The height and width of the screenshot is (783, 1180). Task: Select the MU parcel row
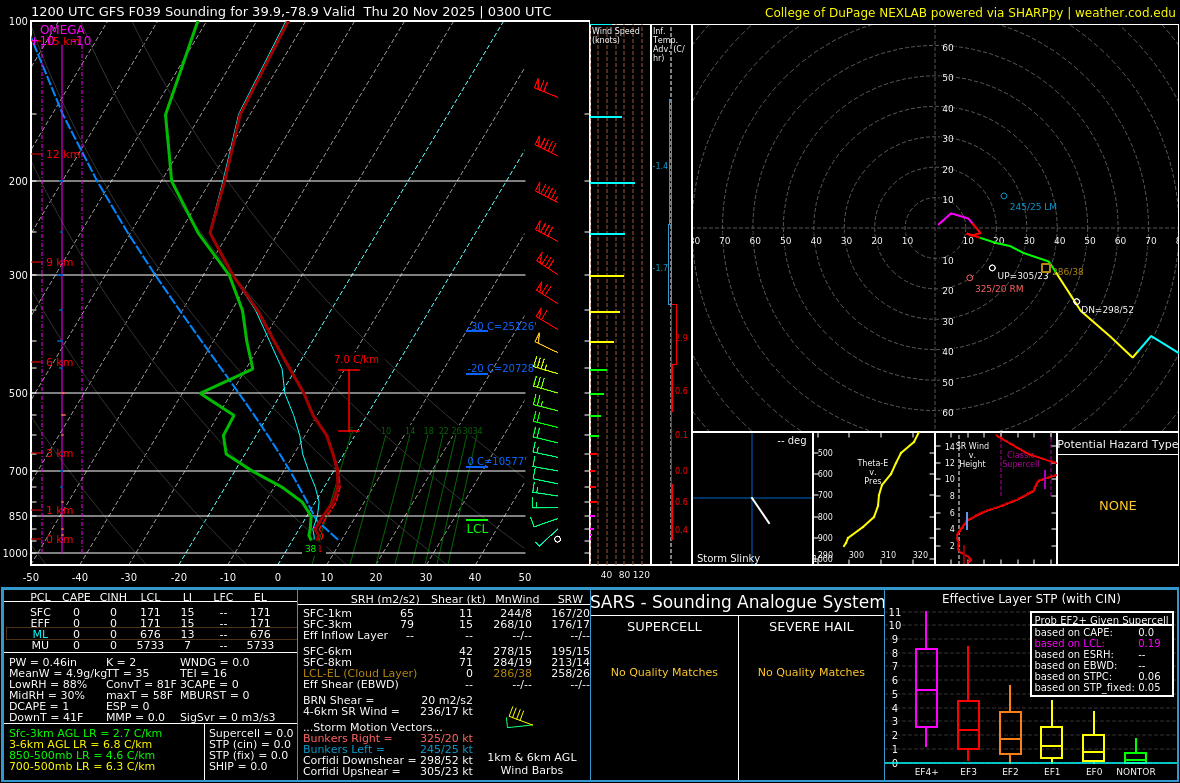tap(150, 645)
